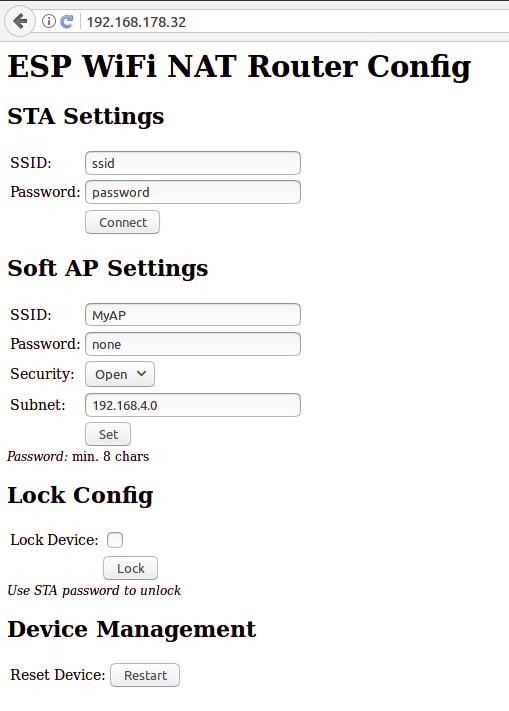This screenshot has width=509, height=711.
Task: Select the Soft AP Password field containing none
Action: pyautogui.click(x=193, y=344)
